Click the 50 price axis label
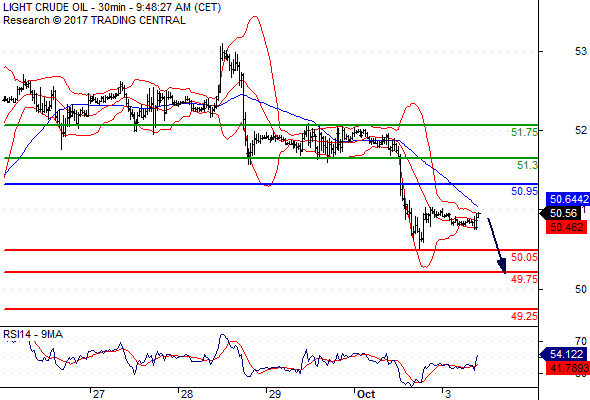 (x=581, y=289)
